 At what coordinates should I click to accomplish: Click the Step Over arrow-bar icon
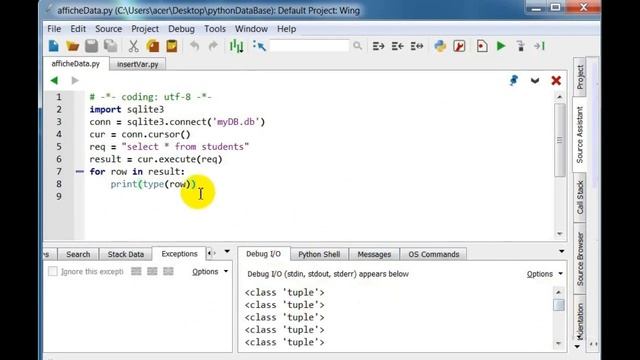539,46
